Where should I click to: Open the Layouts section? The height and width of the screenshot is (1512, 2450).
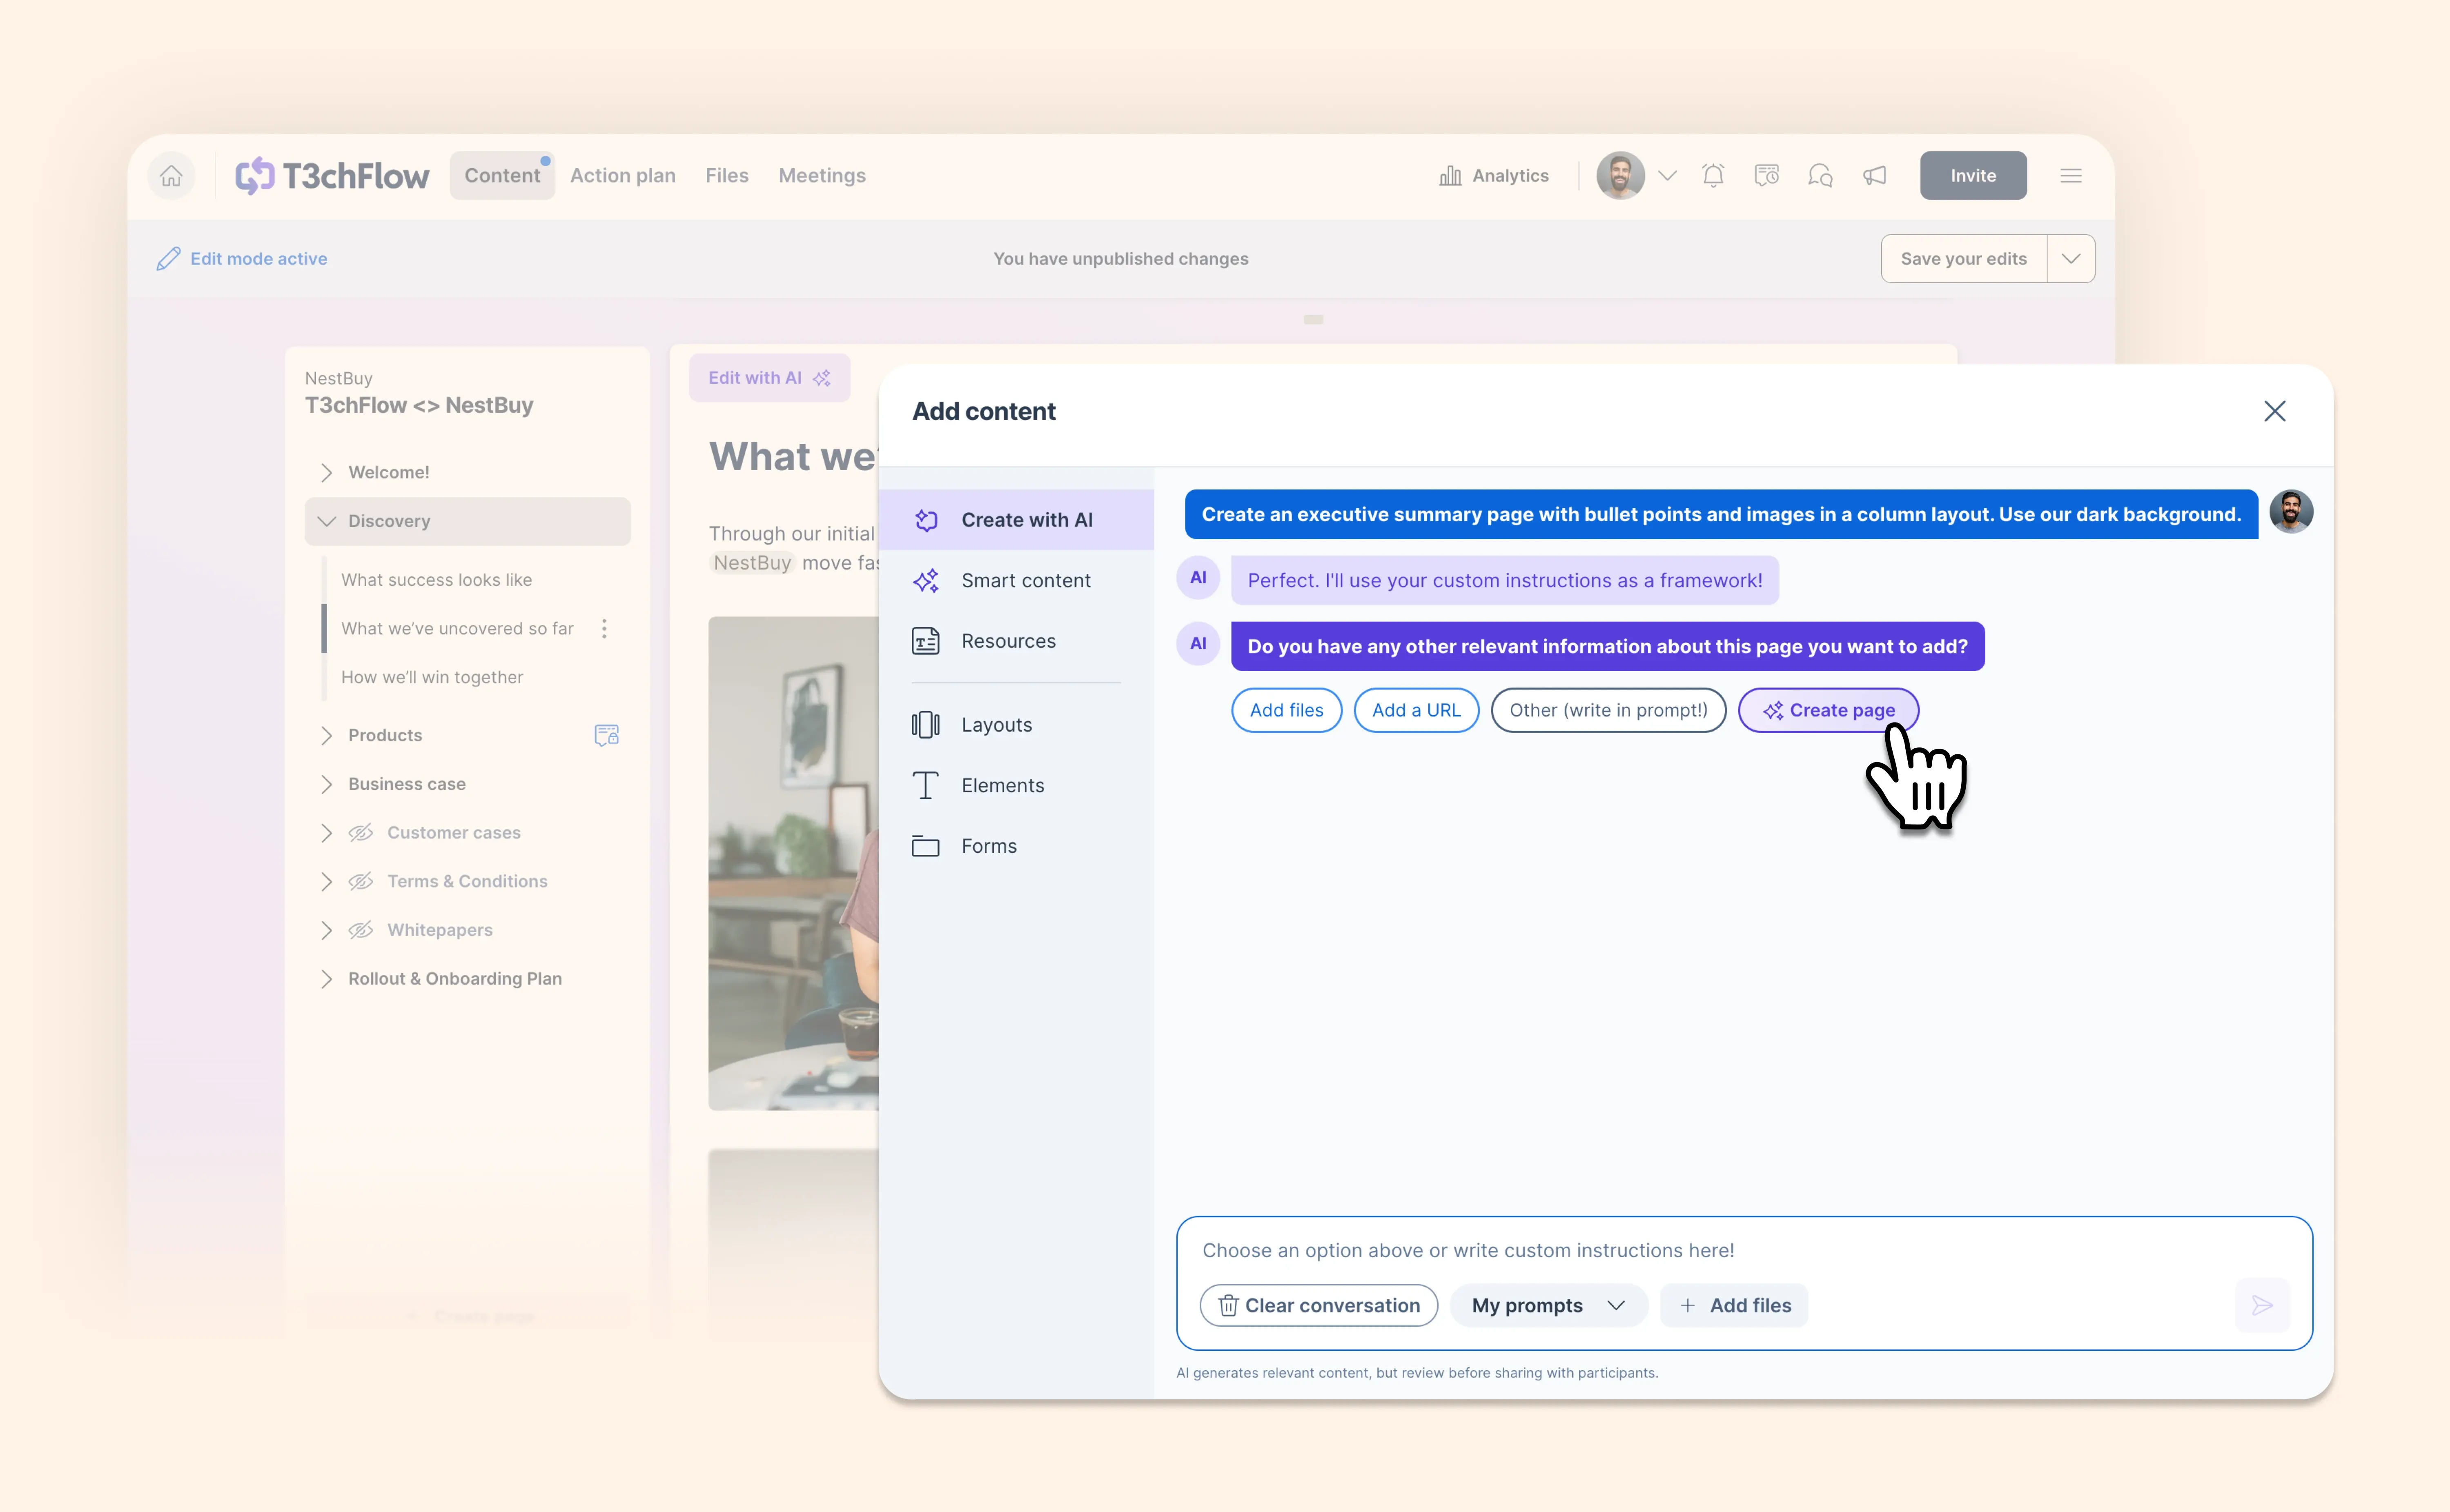coord(997,724)
